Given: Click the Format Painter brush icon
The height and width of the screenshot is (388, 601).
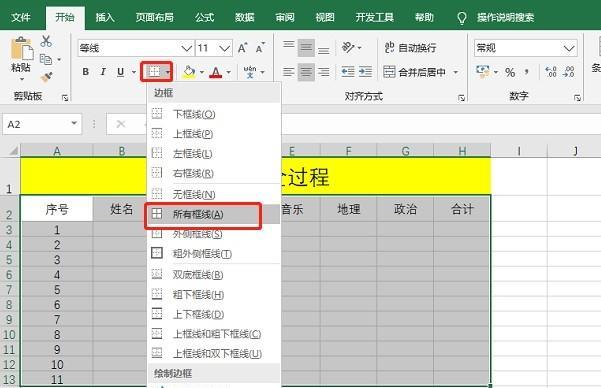Looking at the screenshot, I should pyautogui.click(x=46, y=77).
